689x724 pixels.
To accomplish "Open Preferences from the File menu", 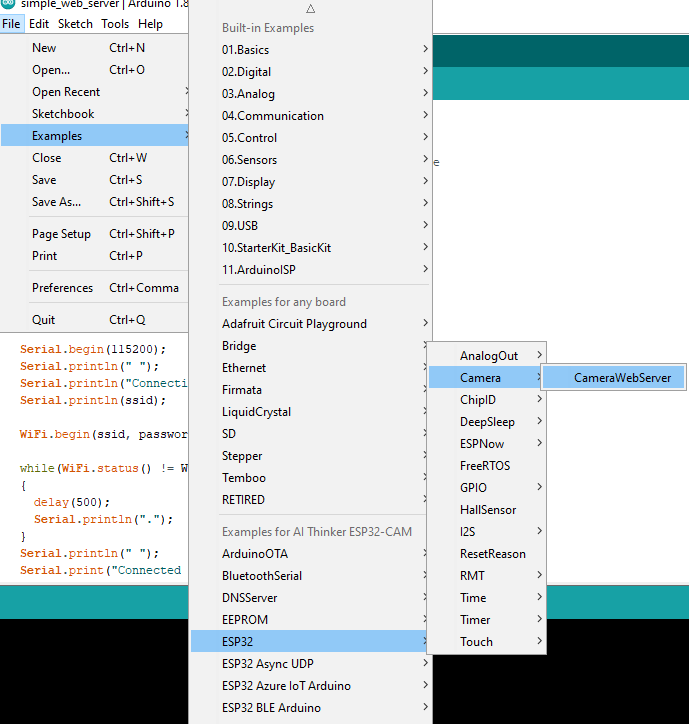I will point(95,288).
